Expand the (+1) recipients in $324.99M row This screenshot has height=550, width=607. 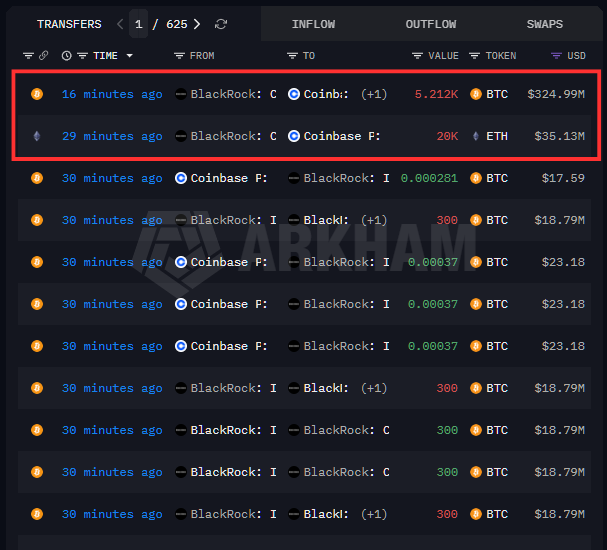click(374, 94)
